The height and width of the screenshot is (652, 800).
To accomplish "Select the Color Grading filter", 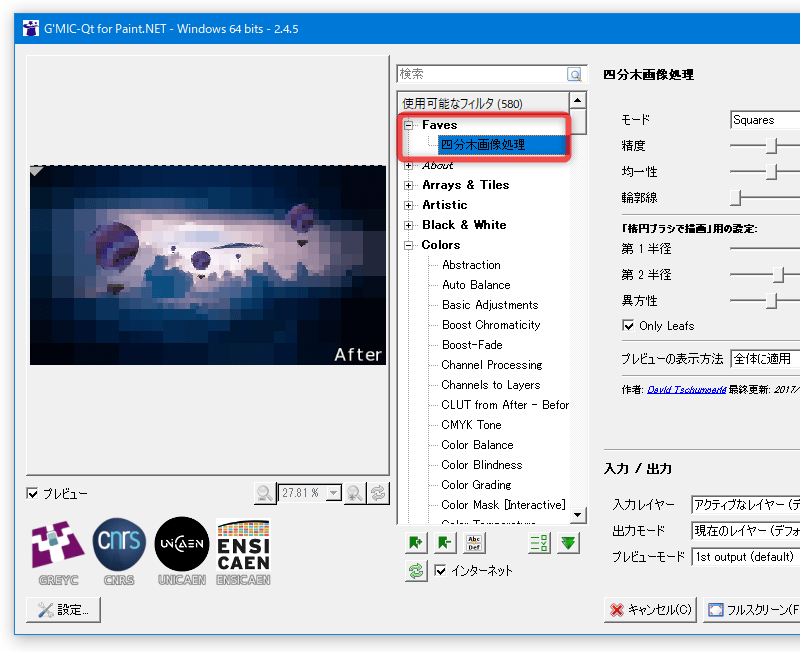I will pos(476,485).
